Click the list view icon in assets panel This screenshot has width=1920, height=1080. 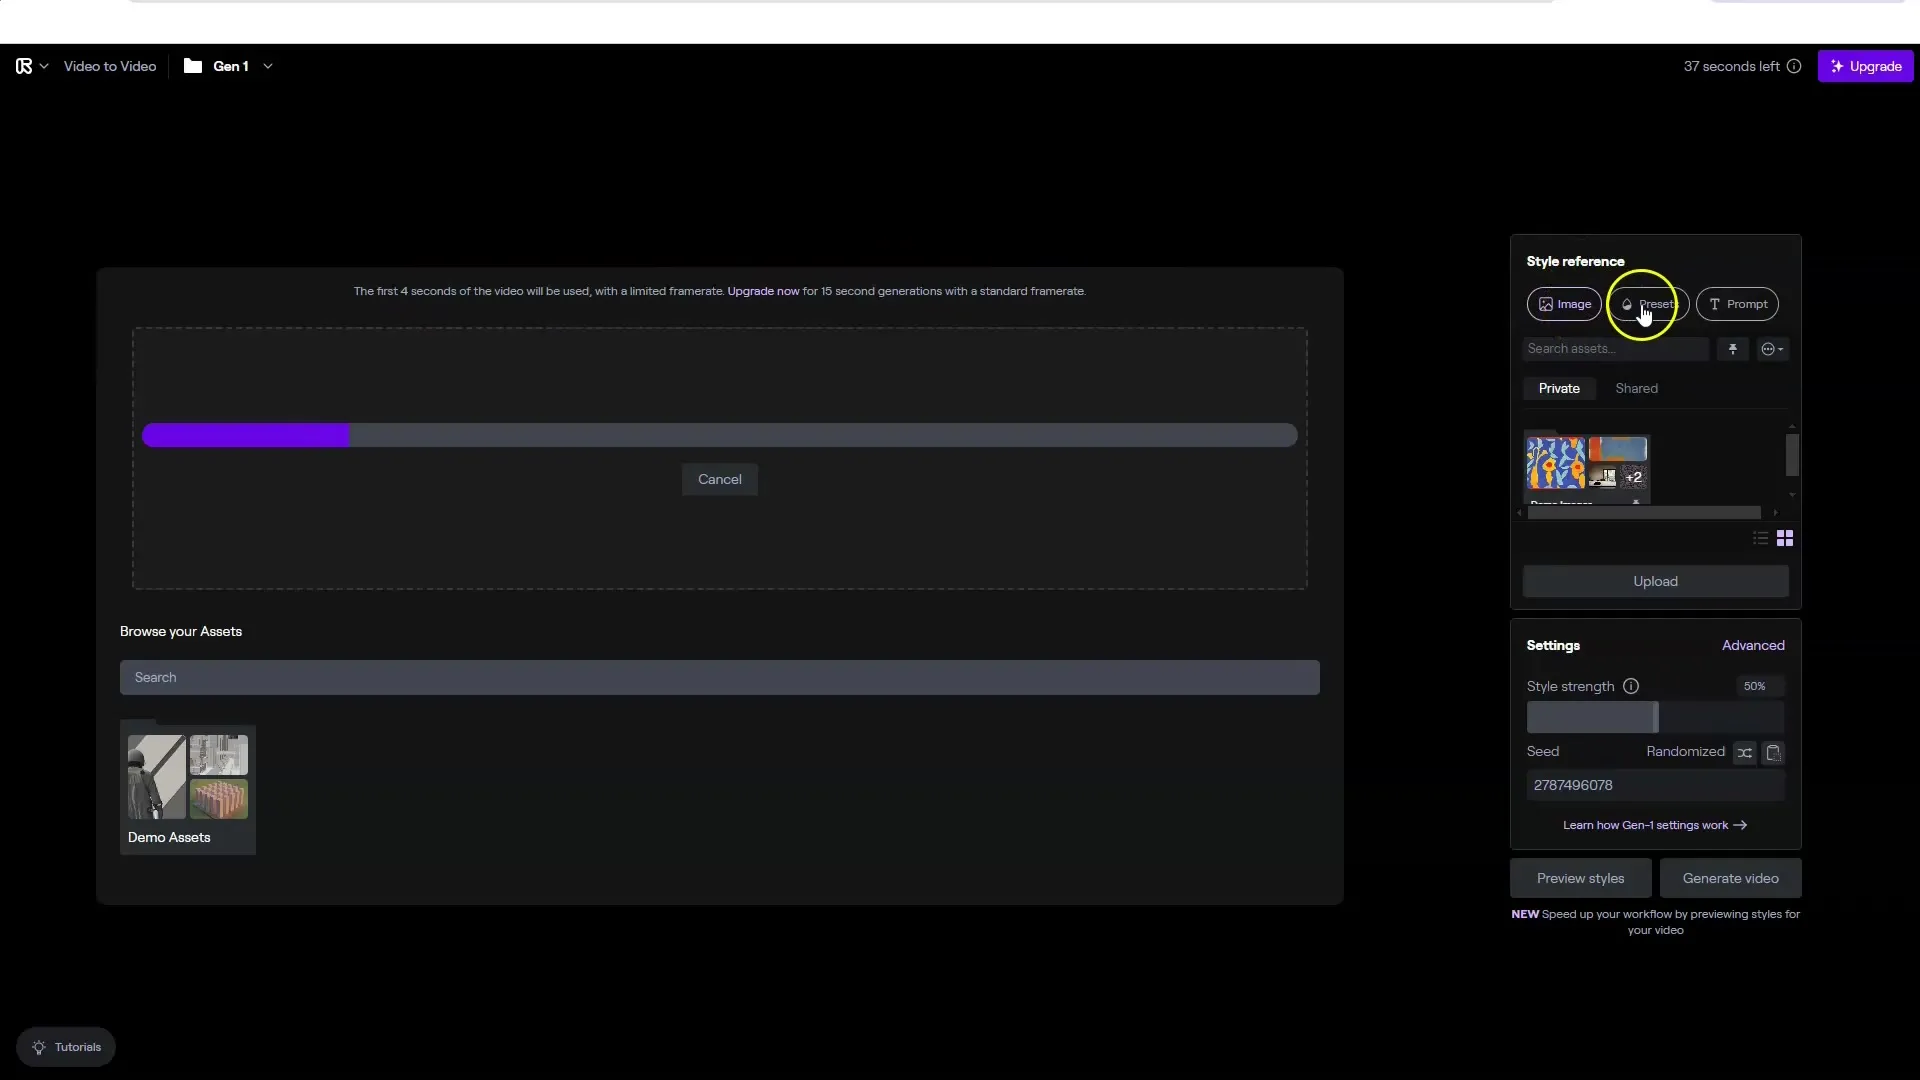pos(1760,538)
